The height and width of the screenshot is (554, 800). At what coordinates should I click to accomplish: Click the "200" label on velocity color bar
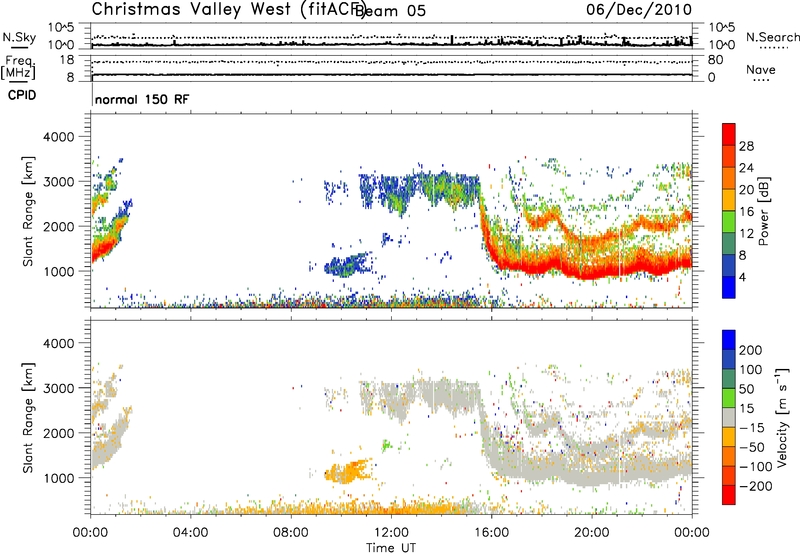point(751,350)
